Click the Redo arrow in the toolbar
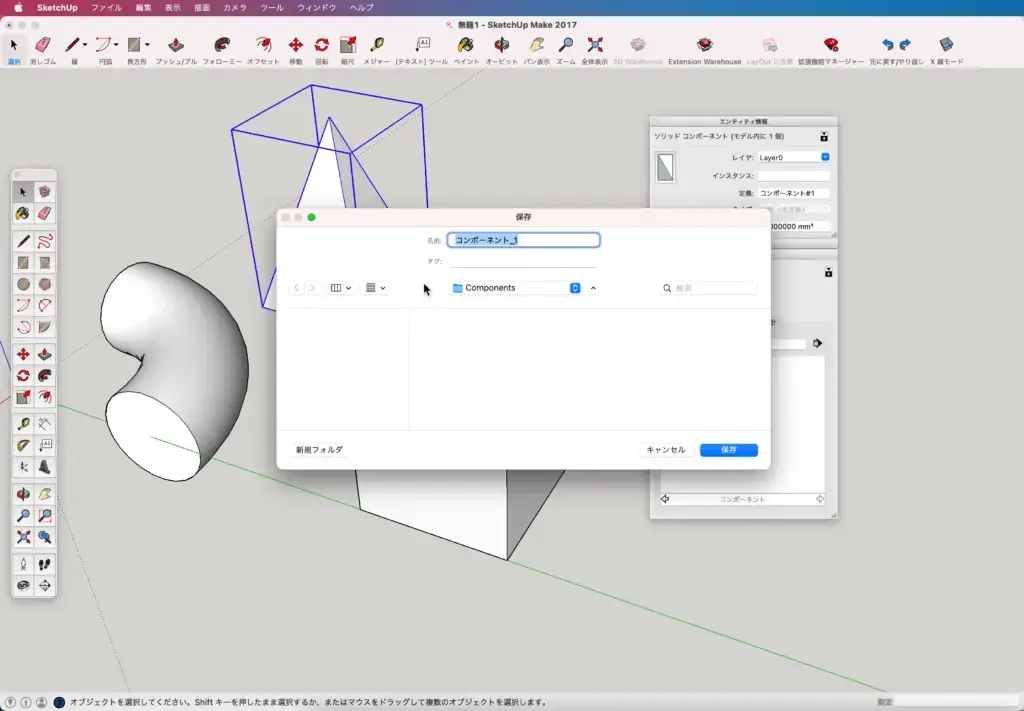 (x=905, y=44)
